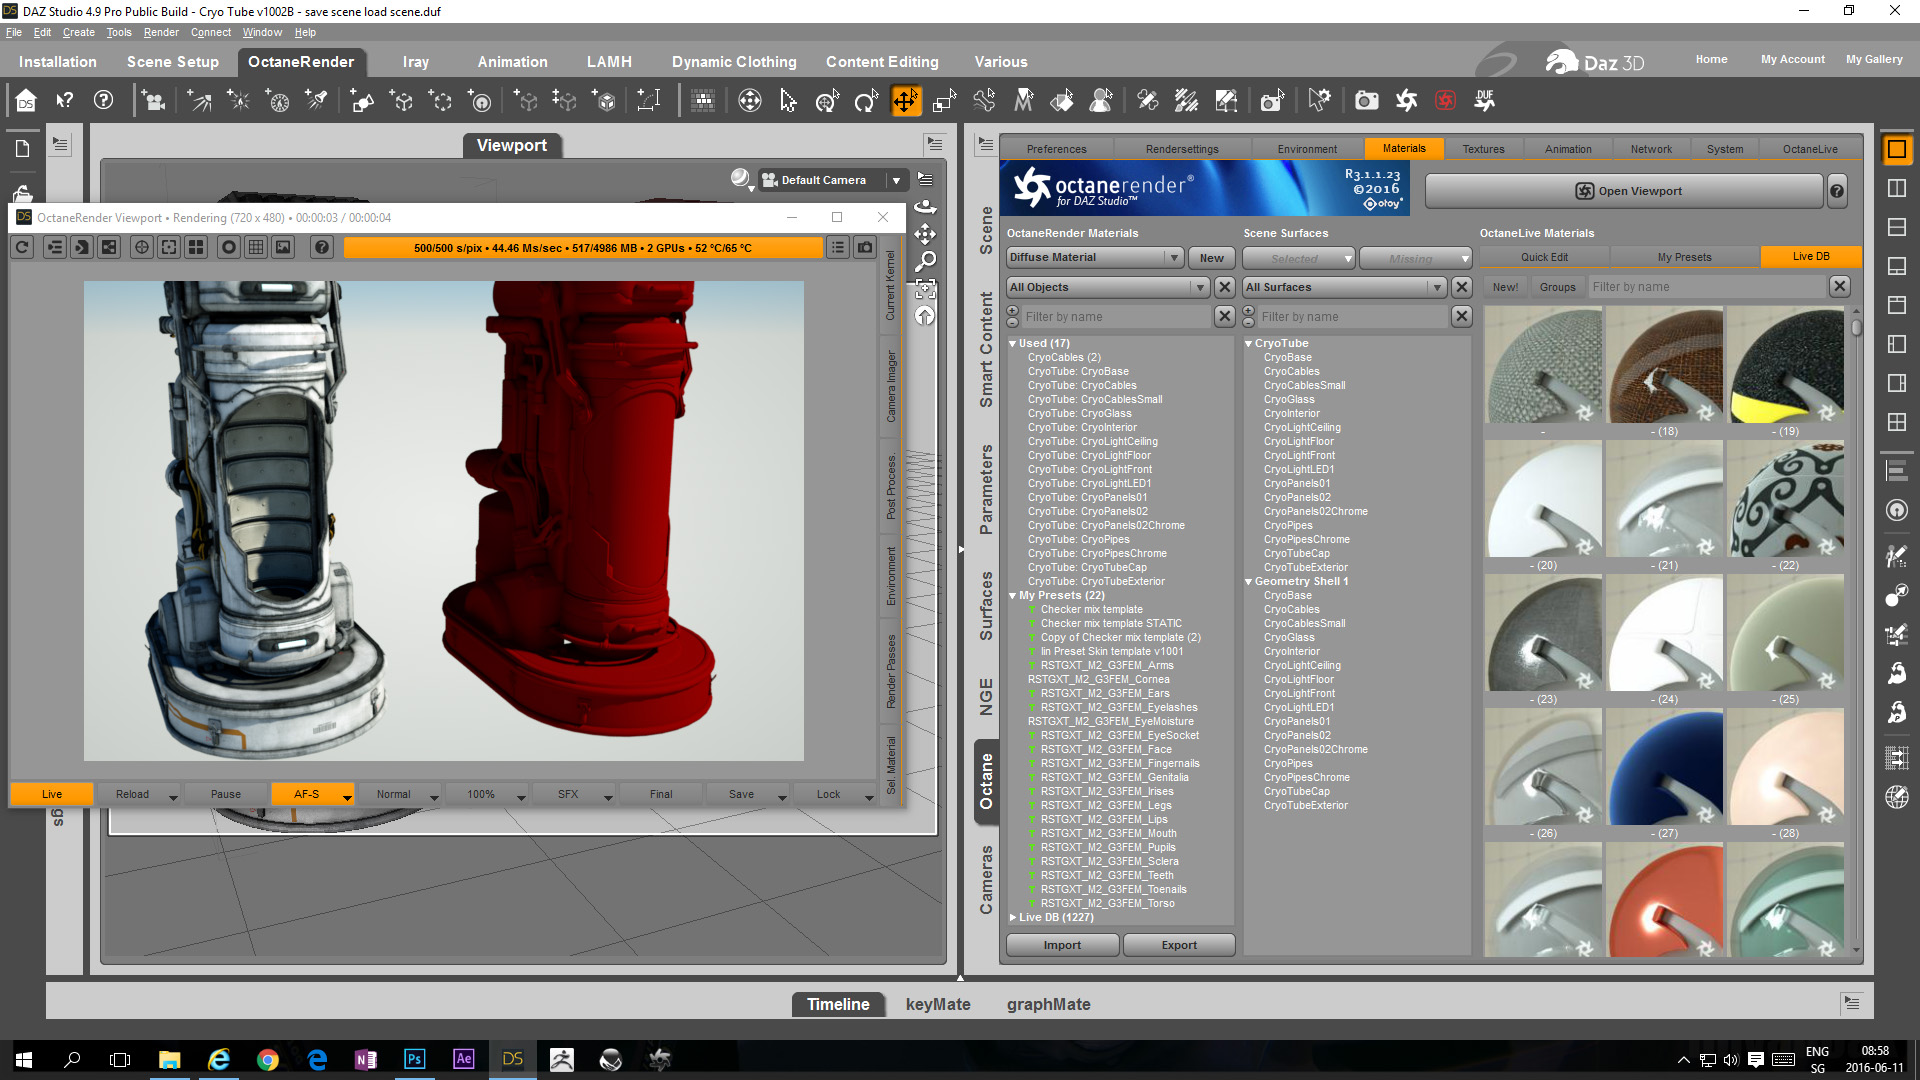Screen dimensions: 1920x1080
Task: Open the Render menu
Action: click(x=160, y=32)
